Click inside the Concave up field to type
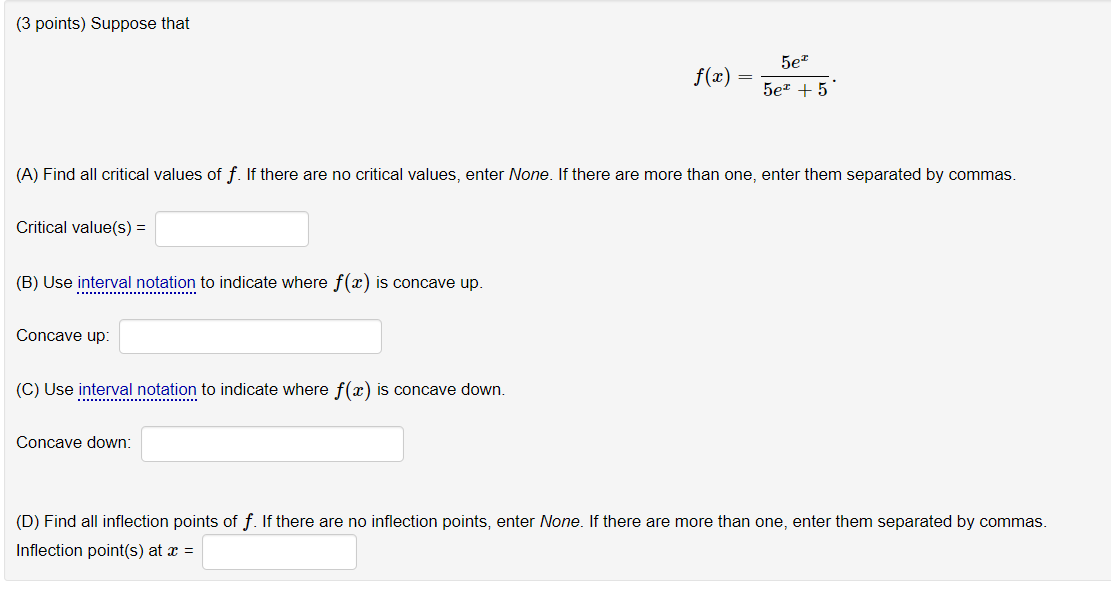Screen dimensions: 1111x591 click(249, 336)
